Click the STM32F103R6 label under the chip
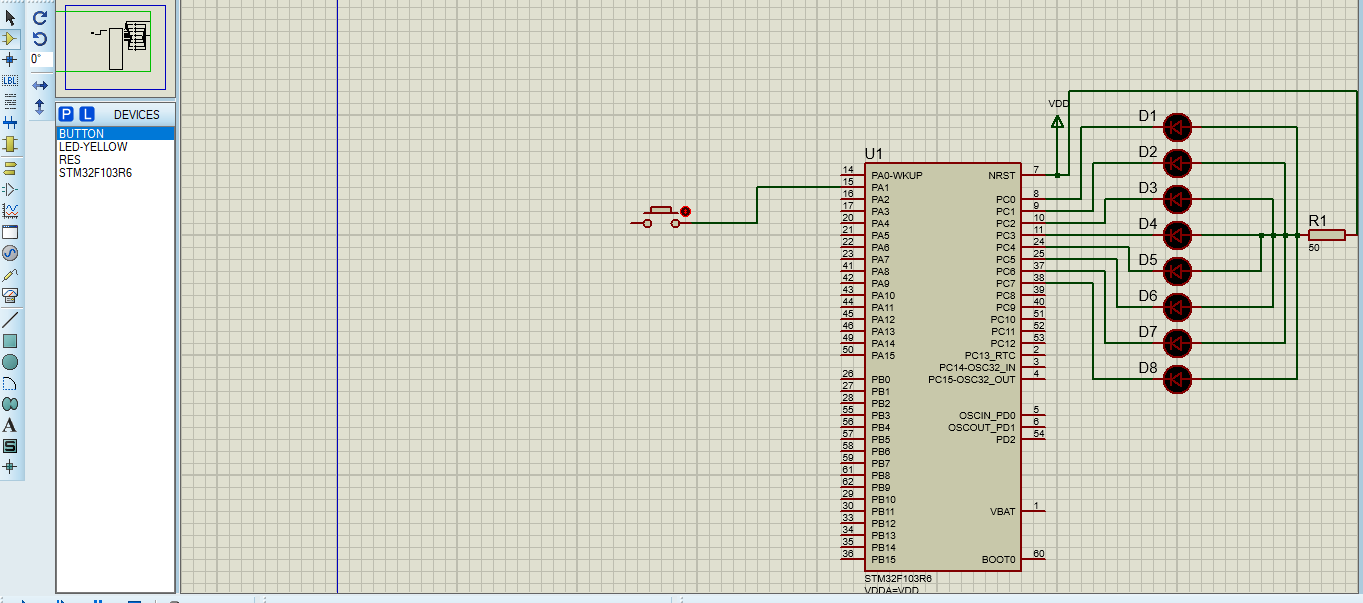The width and height of the screenshot is (1363, 603). point(899,579)
